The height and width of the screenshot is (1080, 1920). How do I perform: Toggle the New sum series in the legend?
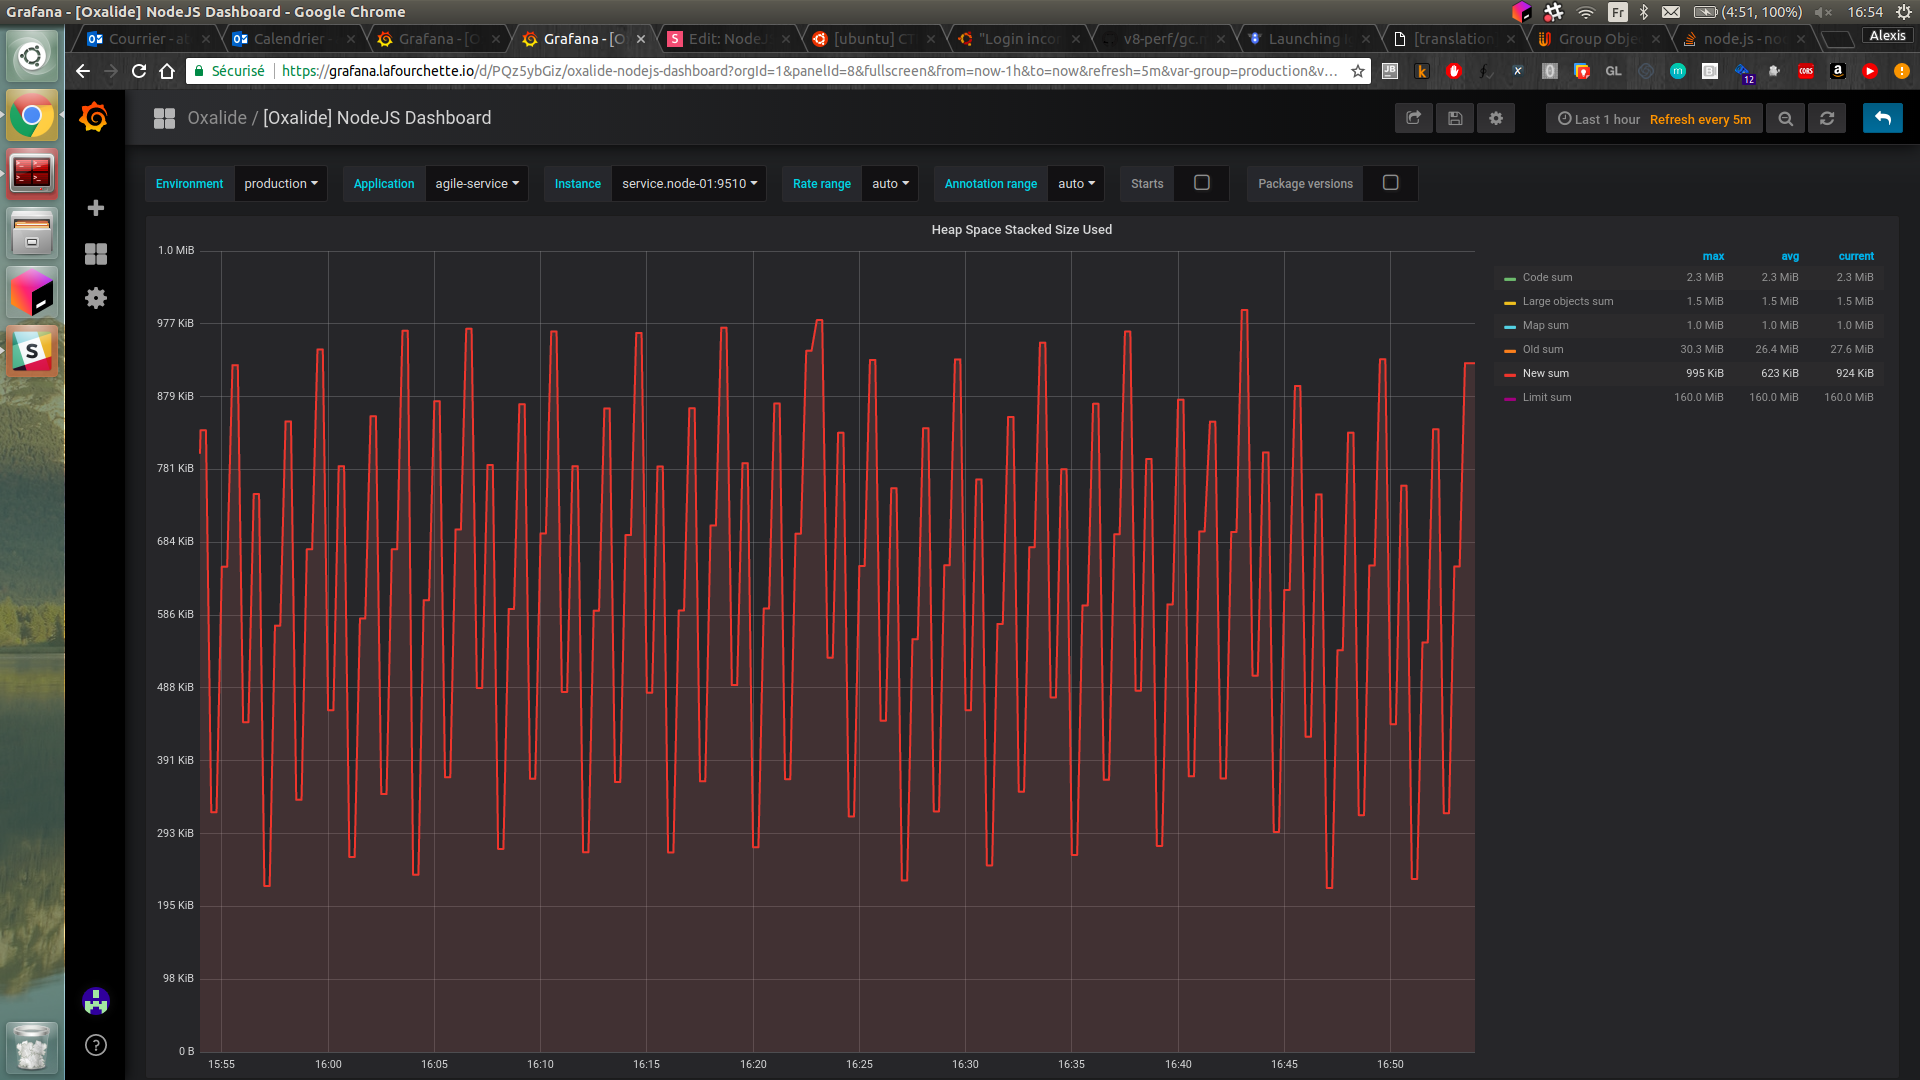(1545, 373)
